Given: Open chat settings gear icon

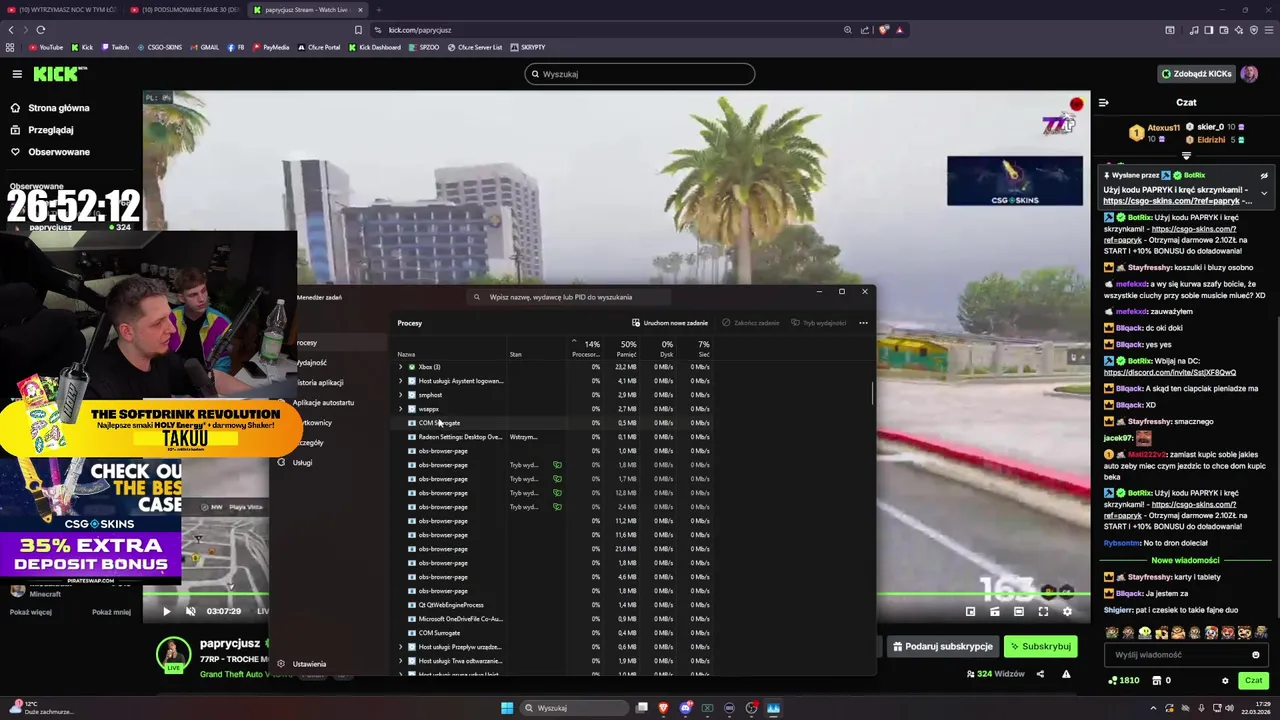Looking at the screenshot, I should click(x=1225, y=681).
